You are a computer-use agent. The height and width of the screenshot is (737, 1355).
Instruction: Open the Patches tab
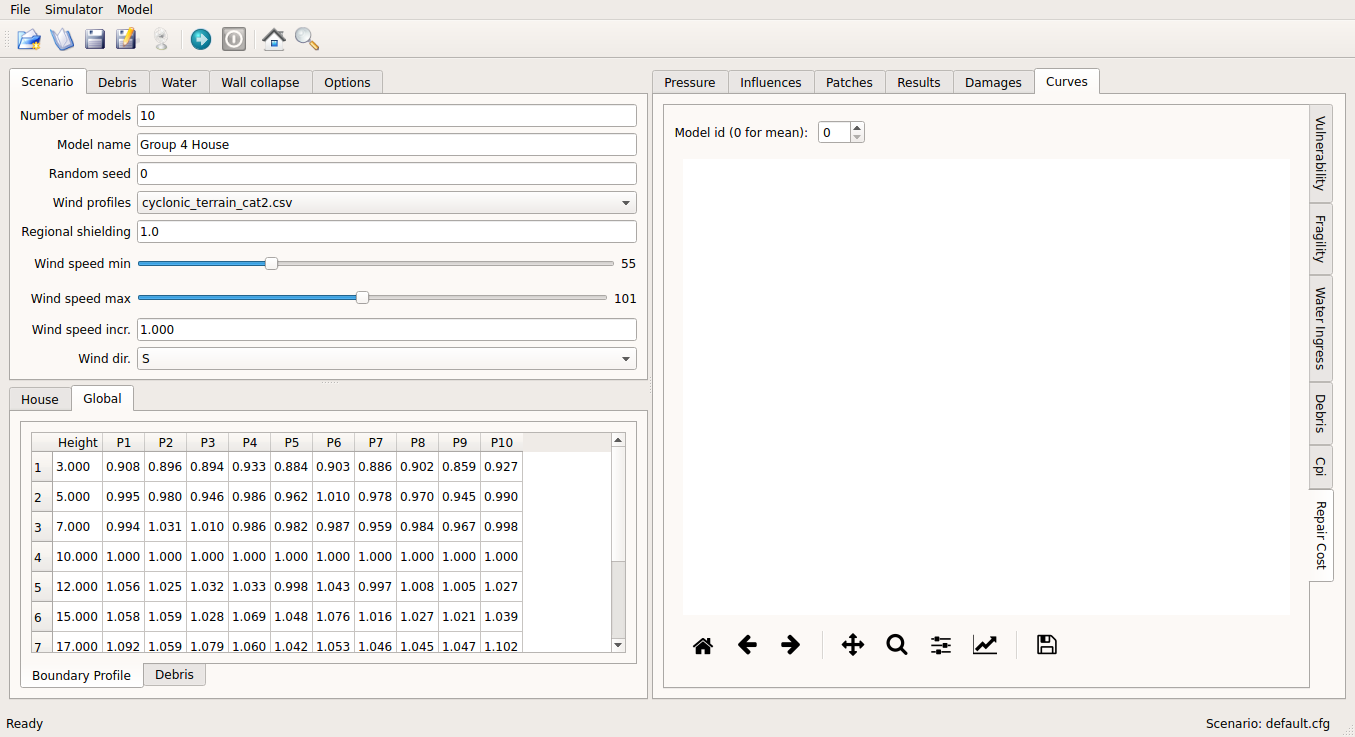849,82
